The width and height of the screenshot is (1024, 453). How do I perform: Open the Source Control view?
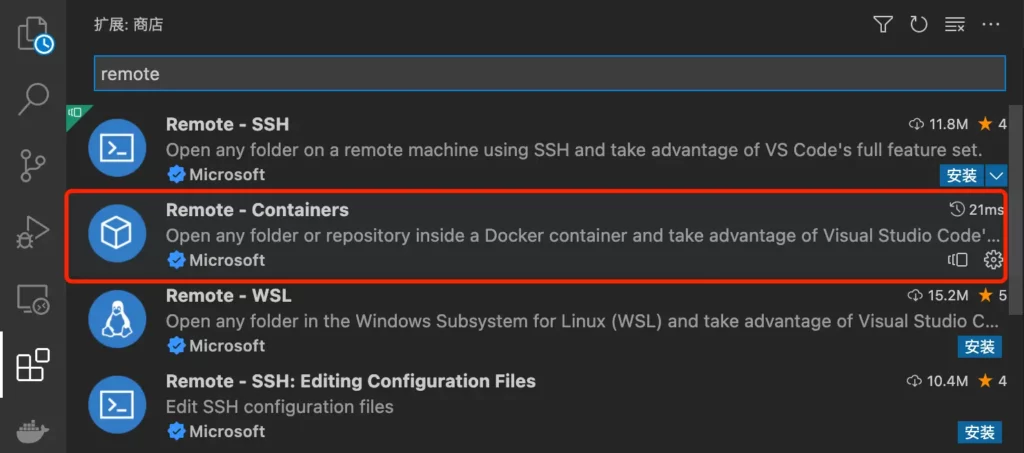33,166
